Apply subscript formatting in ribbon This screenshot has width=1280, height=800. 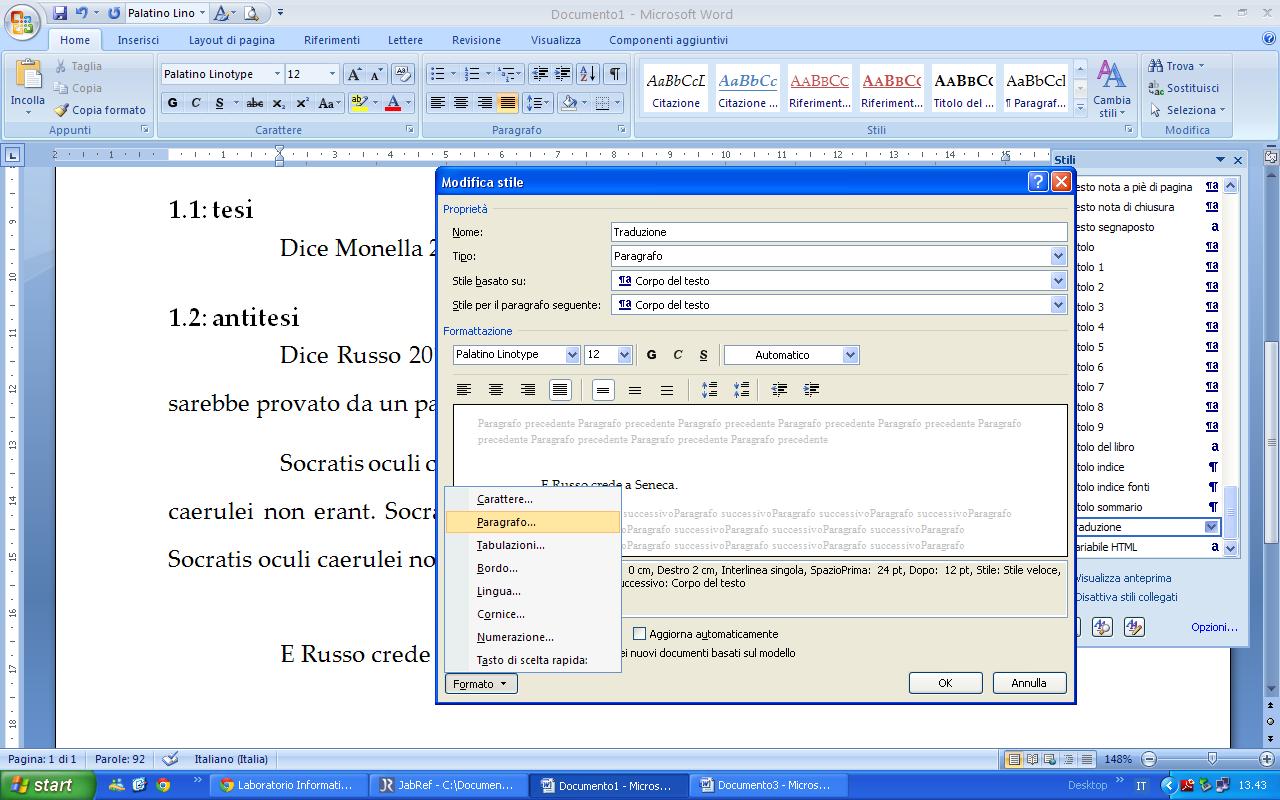279,103
